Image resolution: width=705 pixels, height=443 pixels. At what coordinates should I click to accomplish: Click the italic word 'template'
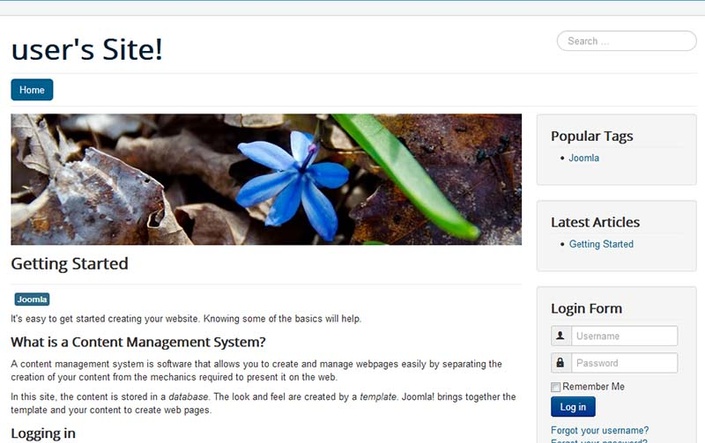click(x=378, y=397)
